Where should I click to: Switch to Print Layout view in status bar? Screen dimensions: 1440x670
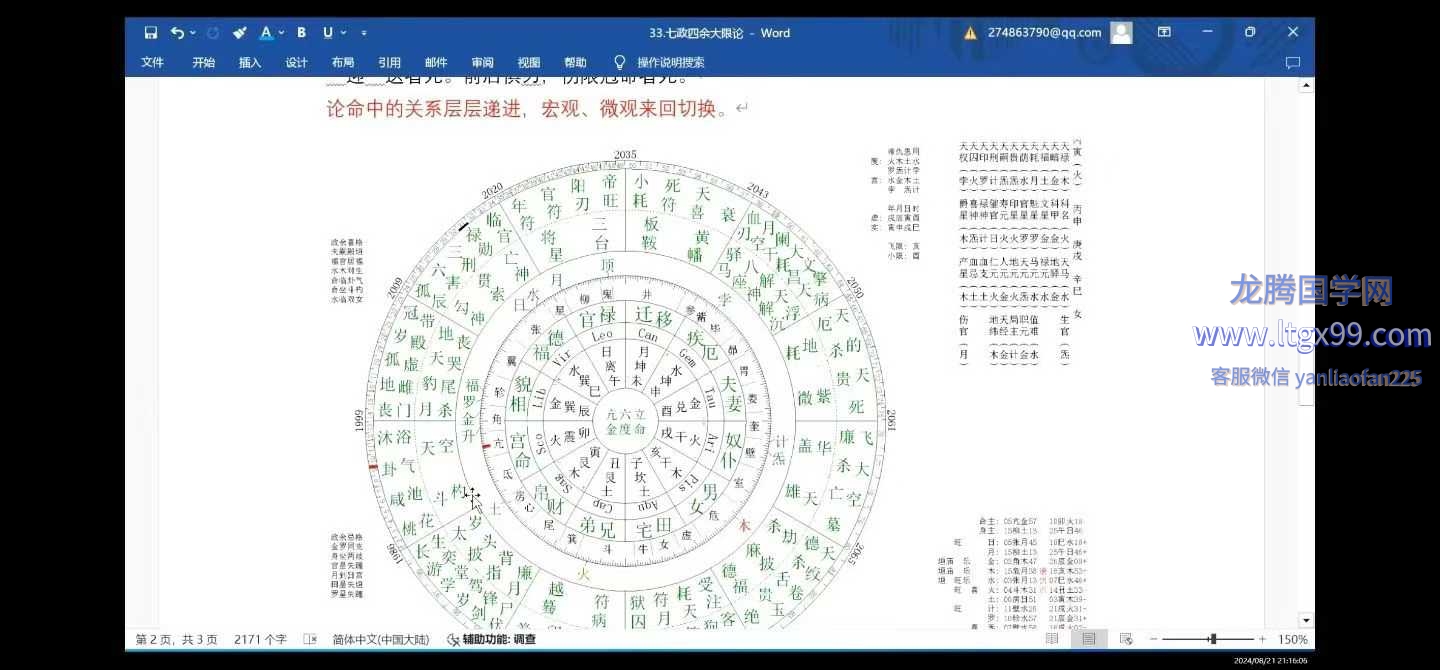pos(1089,639)
